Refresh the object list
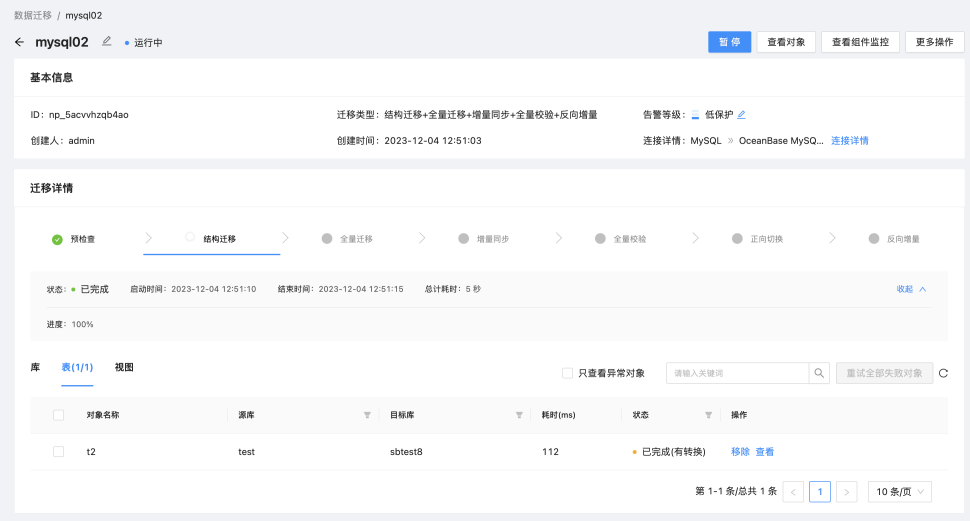970x521 pixels. coord(943,373)
